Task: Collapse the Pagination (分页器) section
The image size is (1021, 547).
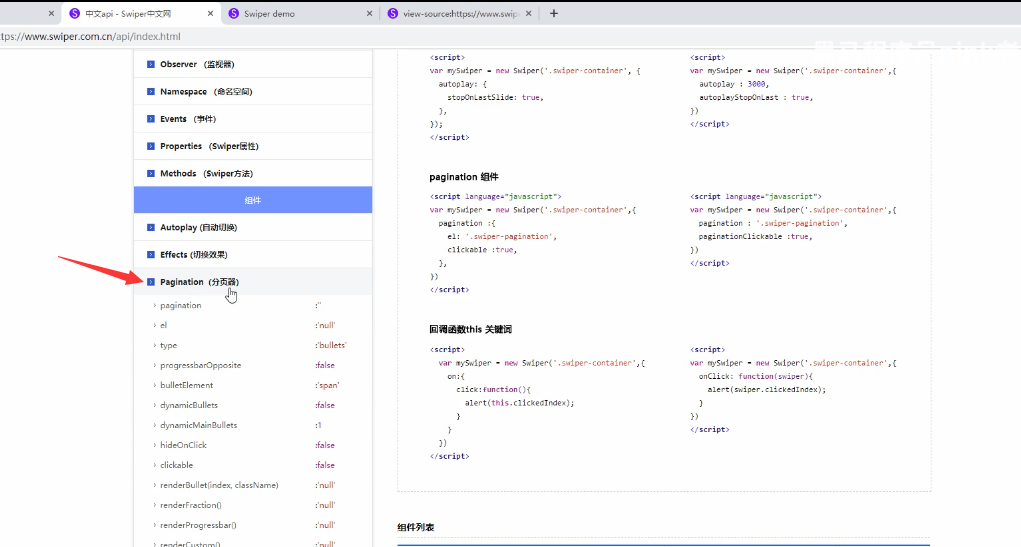Action: click(253, 282)
